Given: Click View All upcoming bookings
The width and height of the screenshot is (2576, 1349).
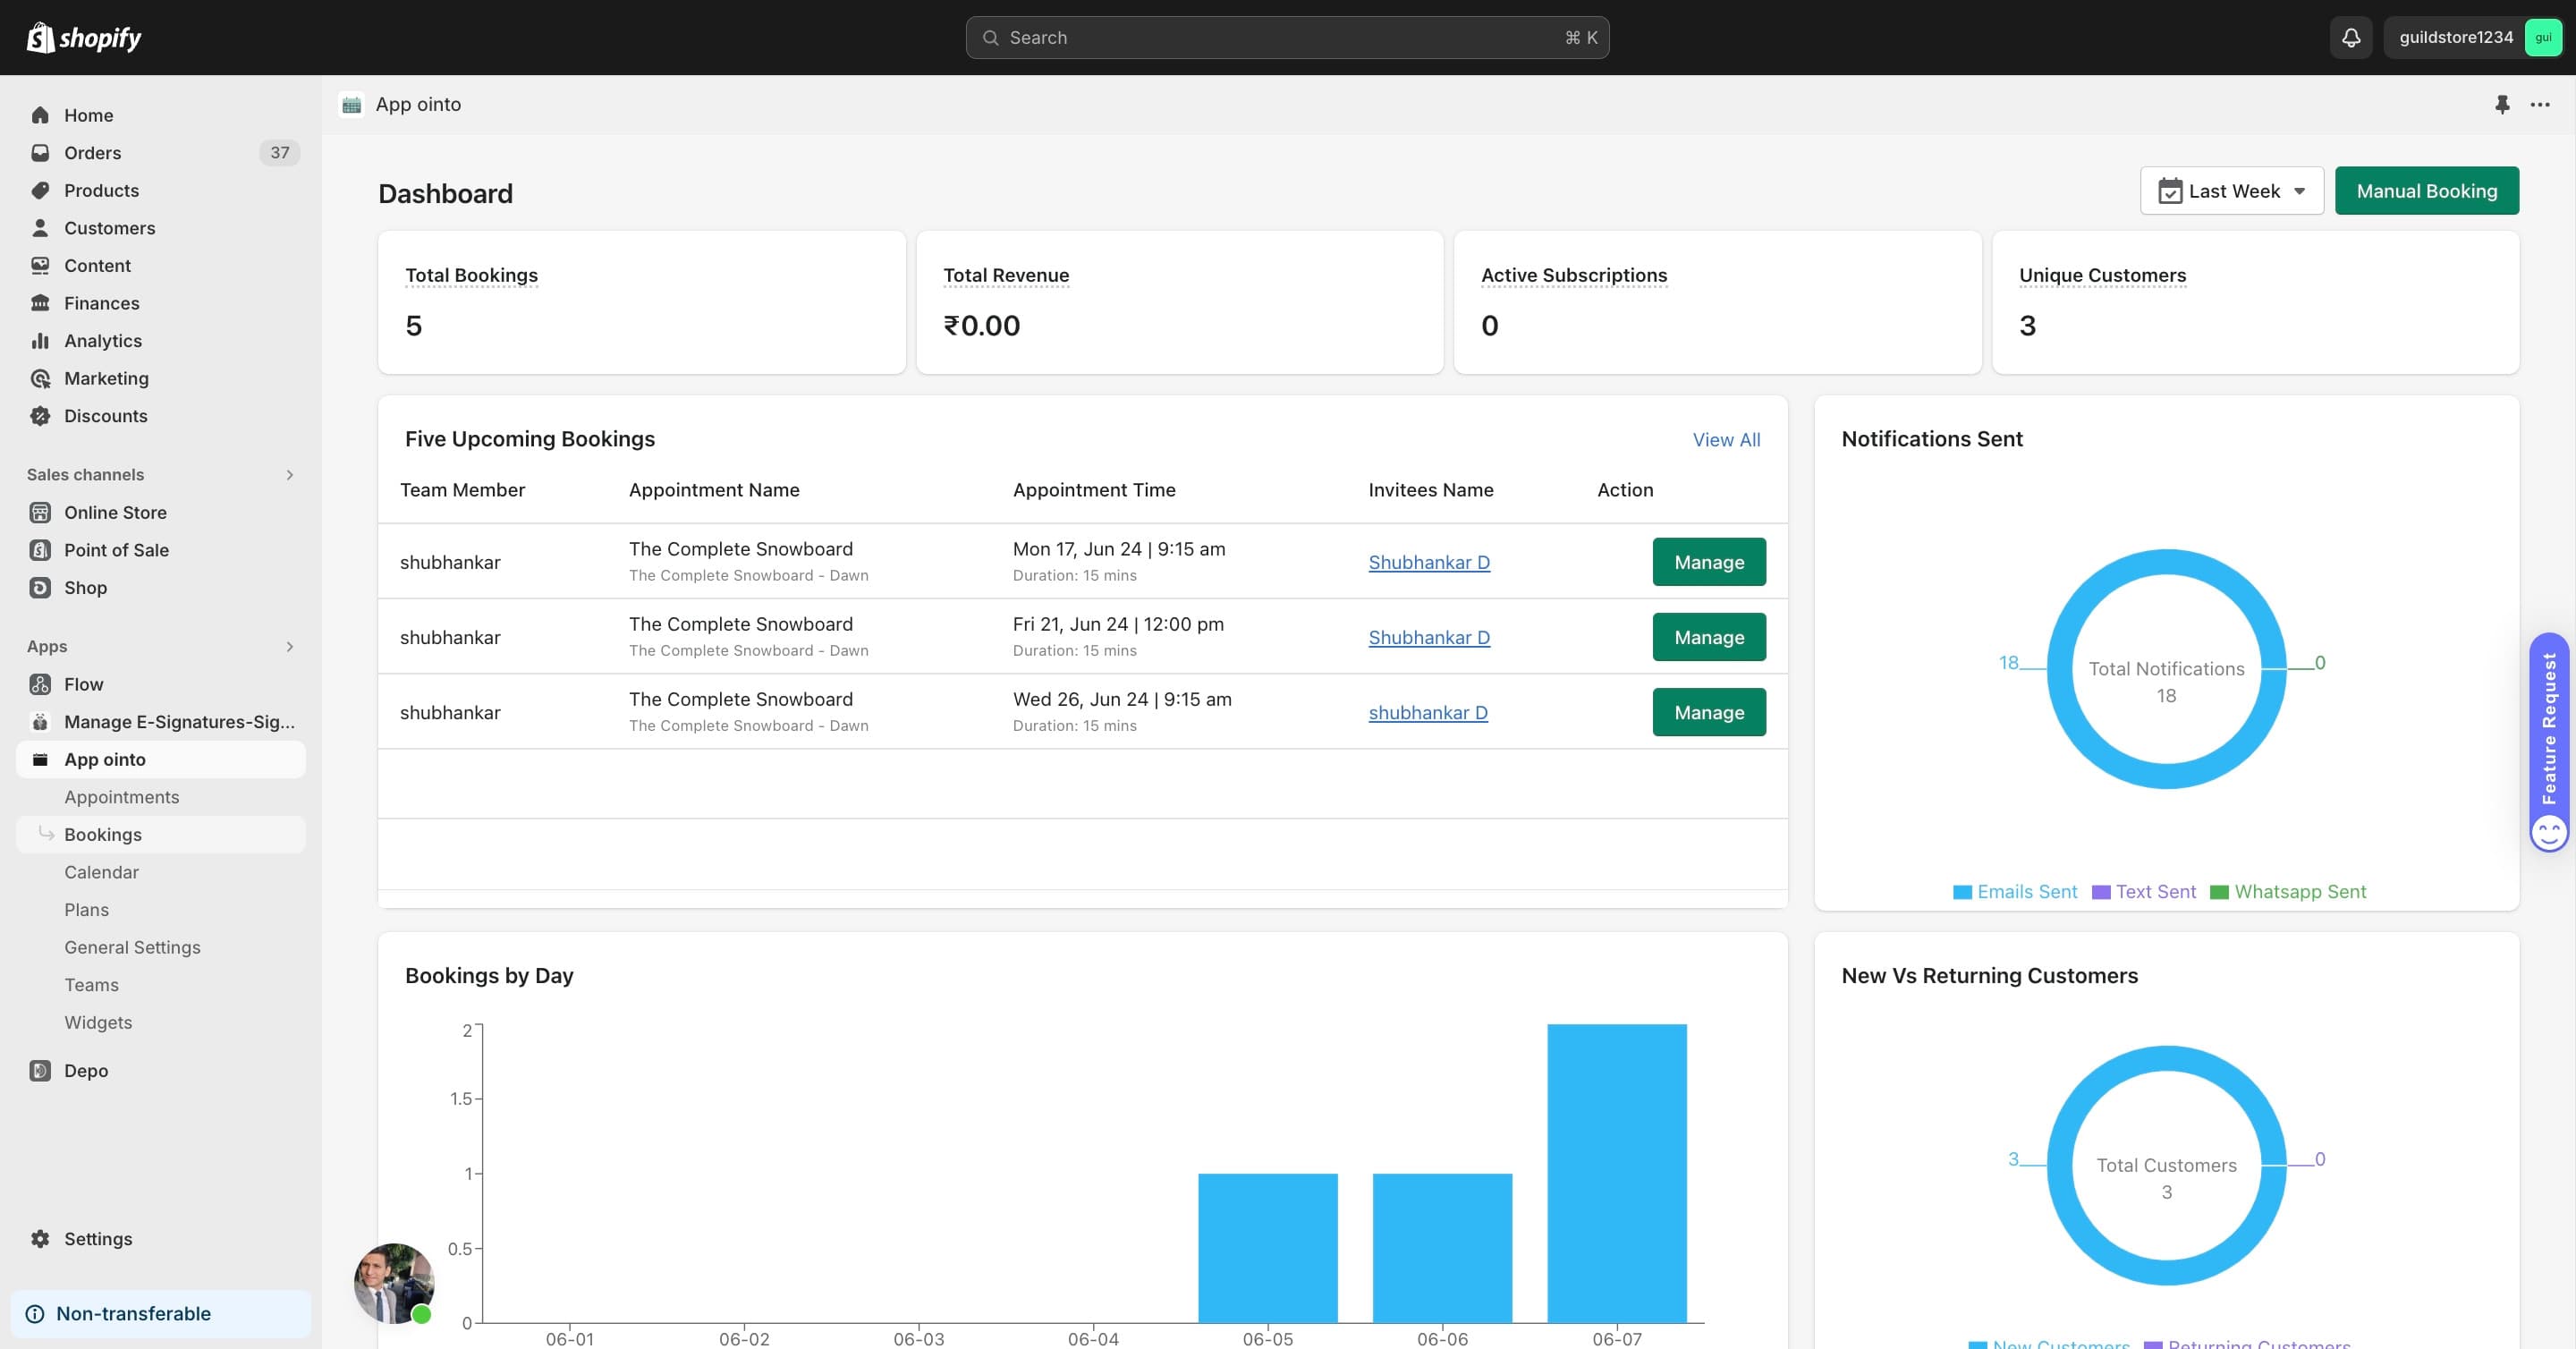Looking at the screenshot, I should click(1726, 440).
